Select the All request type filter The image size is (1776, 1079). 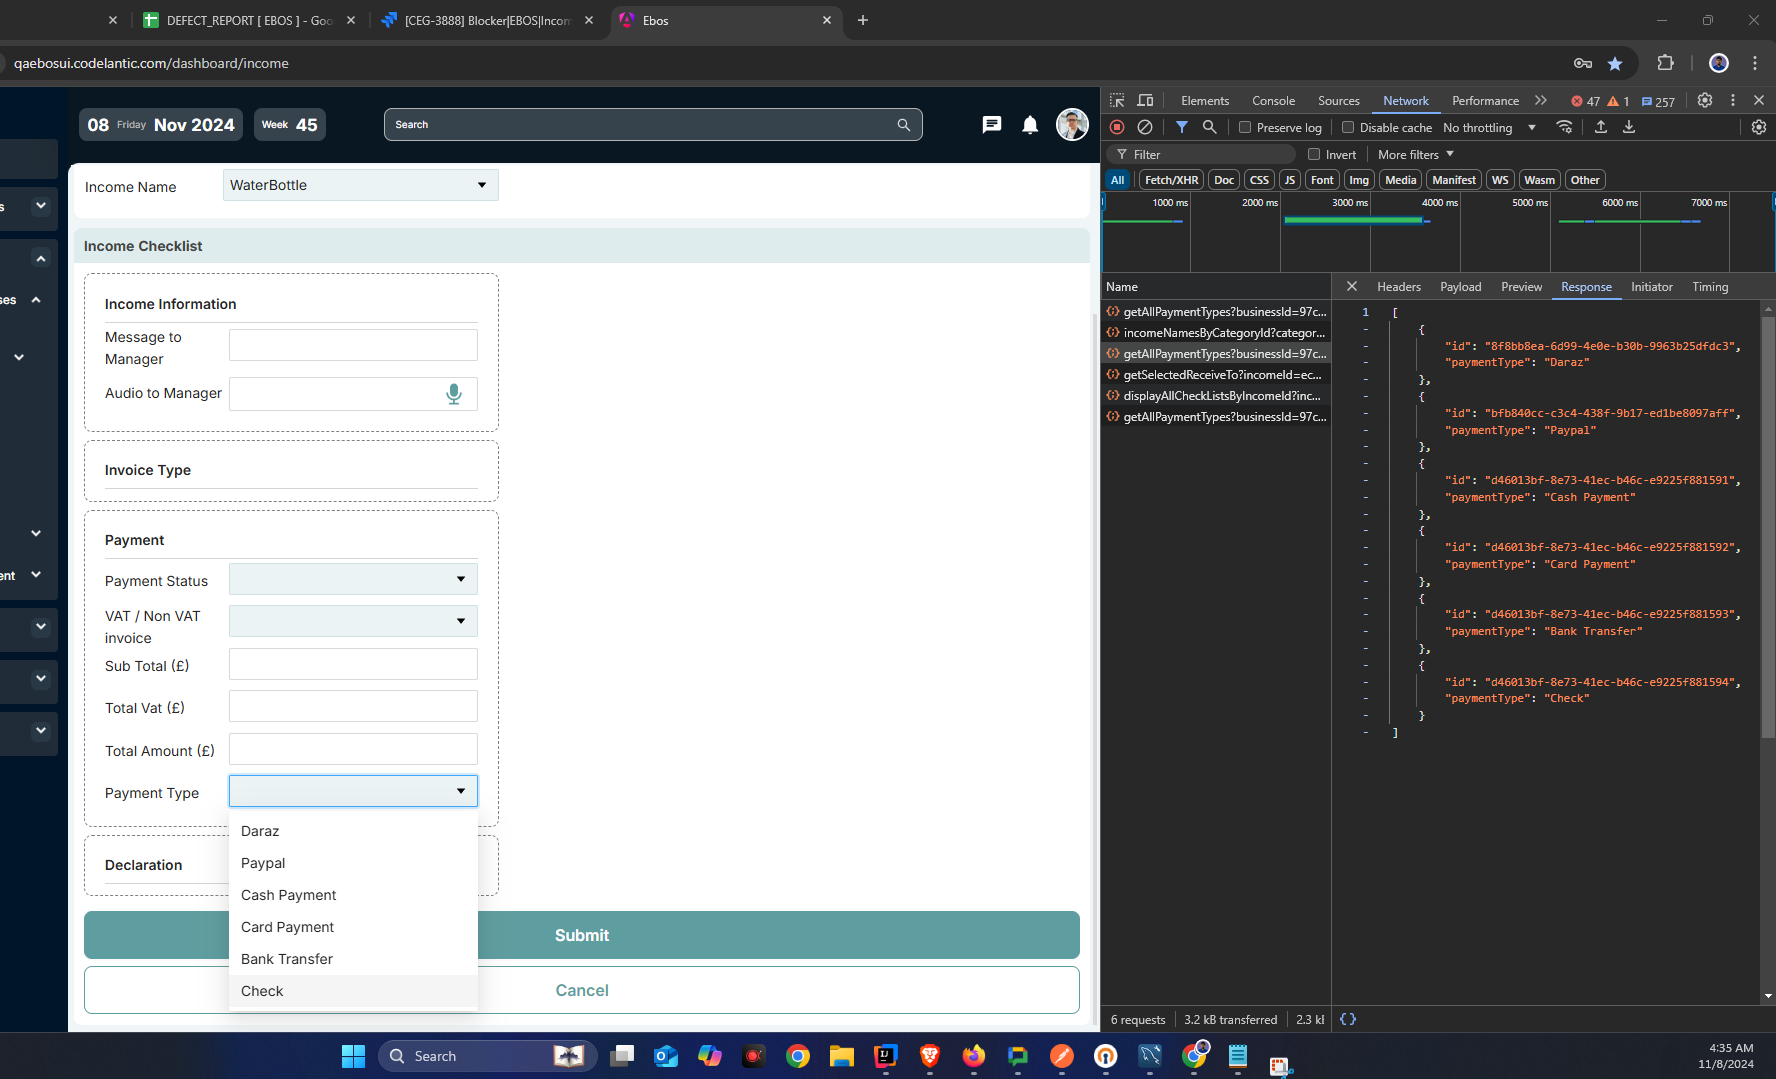[1118, 180]
